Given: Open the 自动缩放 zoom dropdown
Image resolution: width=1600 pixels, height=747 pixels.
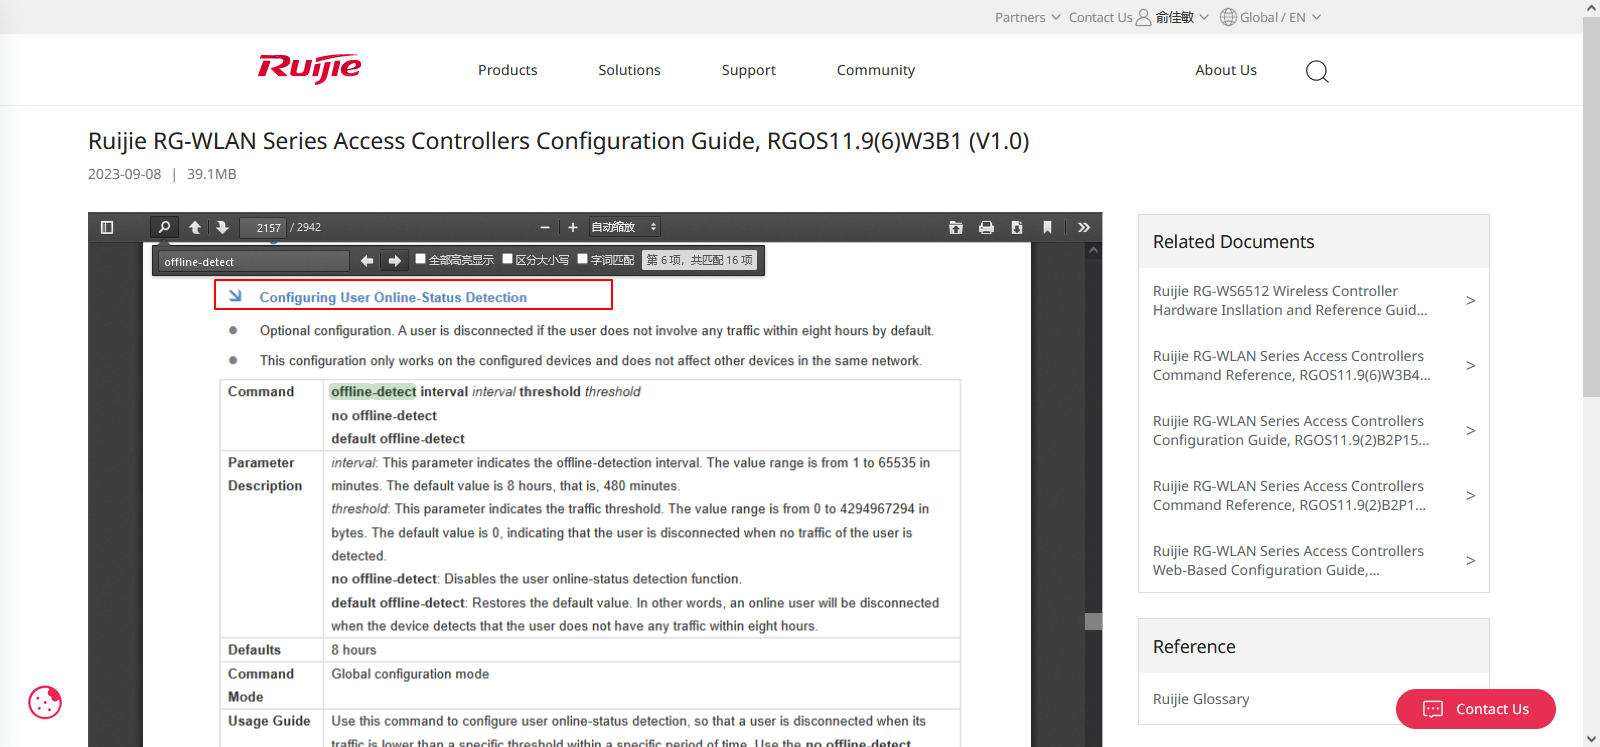Looking at the screenshot, I should click(x=624, y=228).
